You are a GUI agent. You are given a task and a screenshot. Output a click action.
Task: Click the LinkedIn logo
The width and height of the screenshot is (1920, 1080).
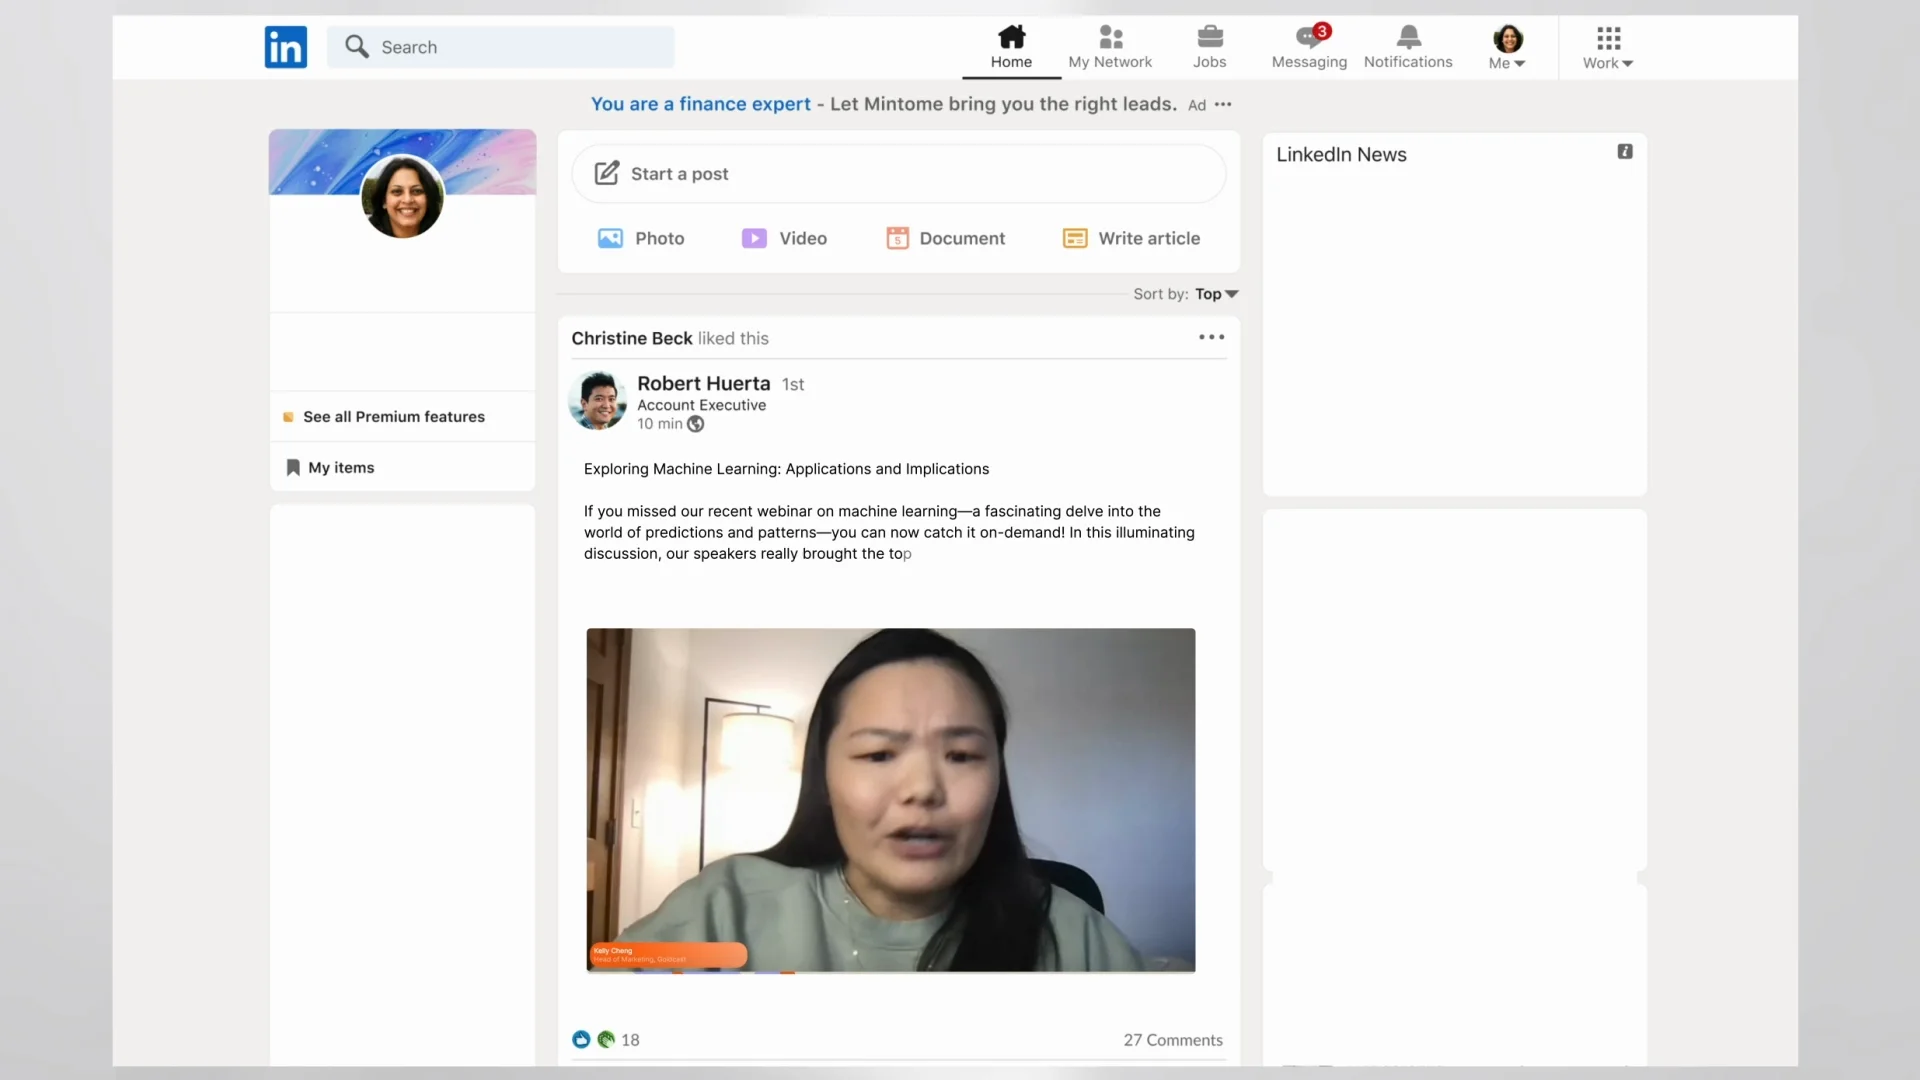[x=285, y=47]
